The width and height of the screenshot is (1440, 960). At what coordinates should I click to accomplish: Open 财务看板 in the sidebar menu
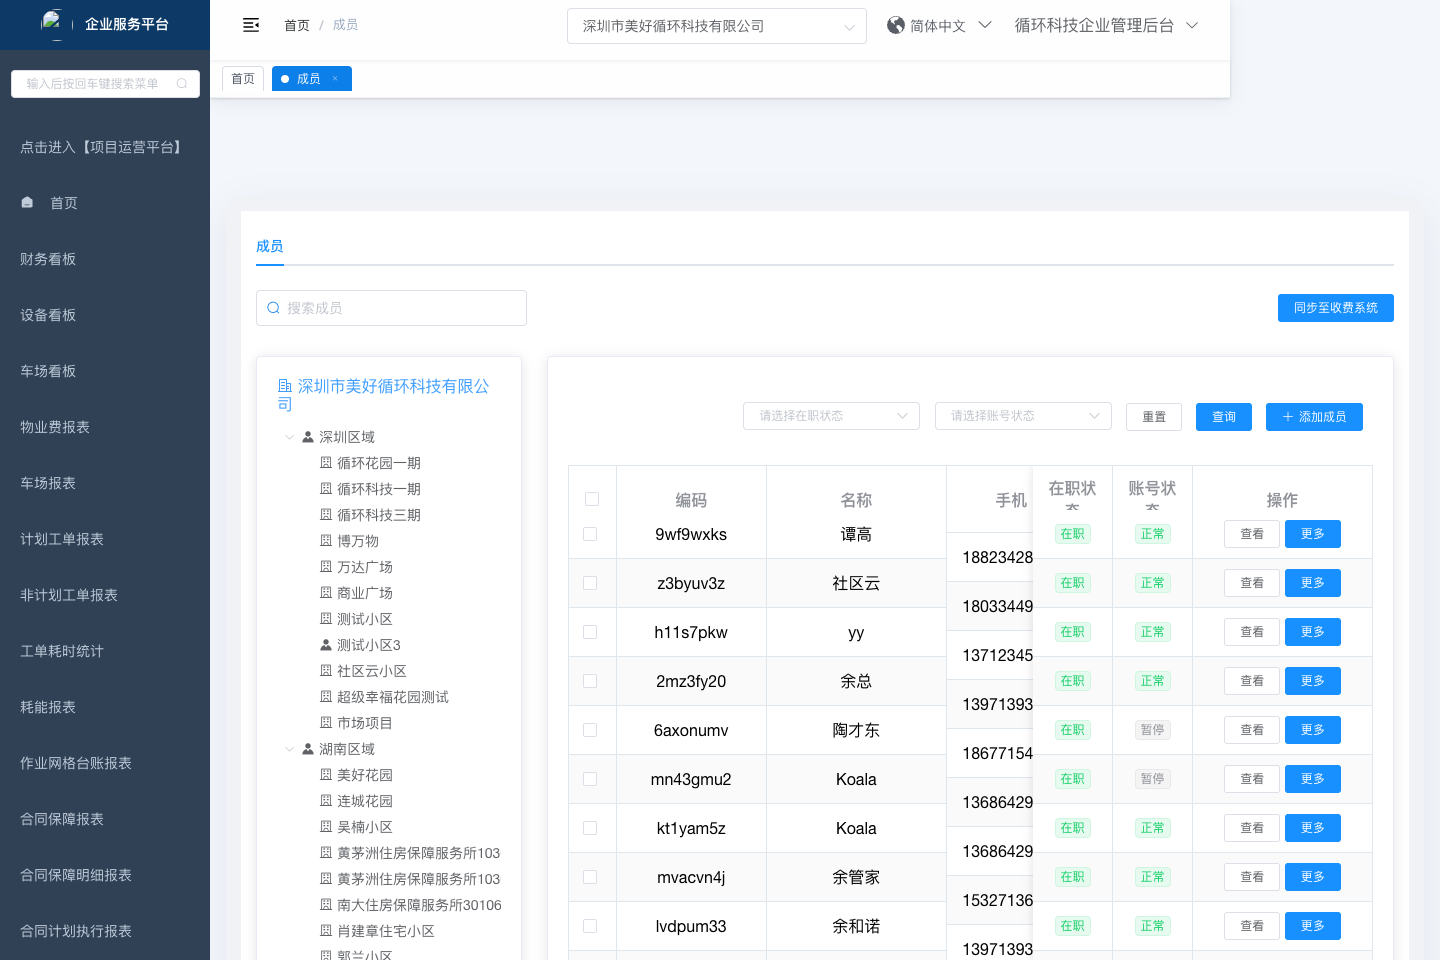coord(48,259)
